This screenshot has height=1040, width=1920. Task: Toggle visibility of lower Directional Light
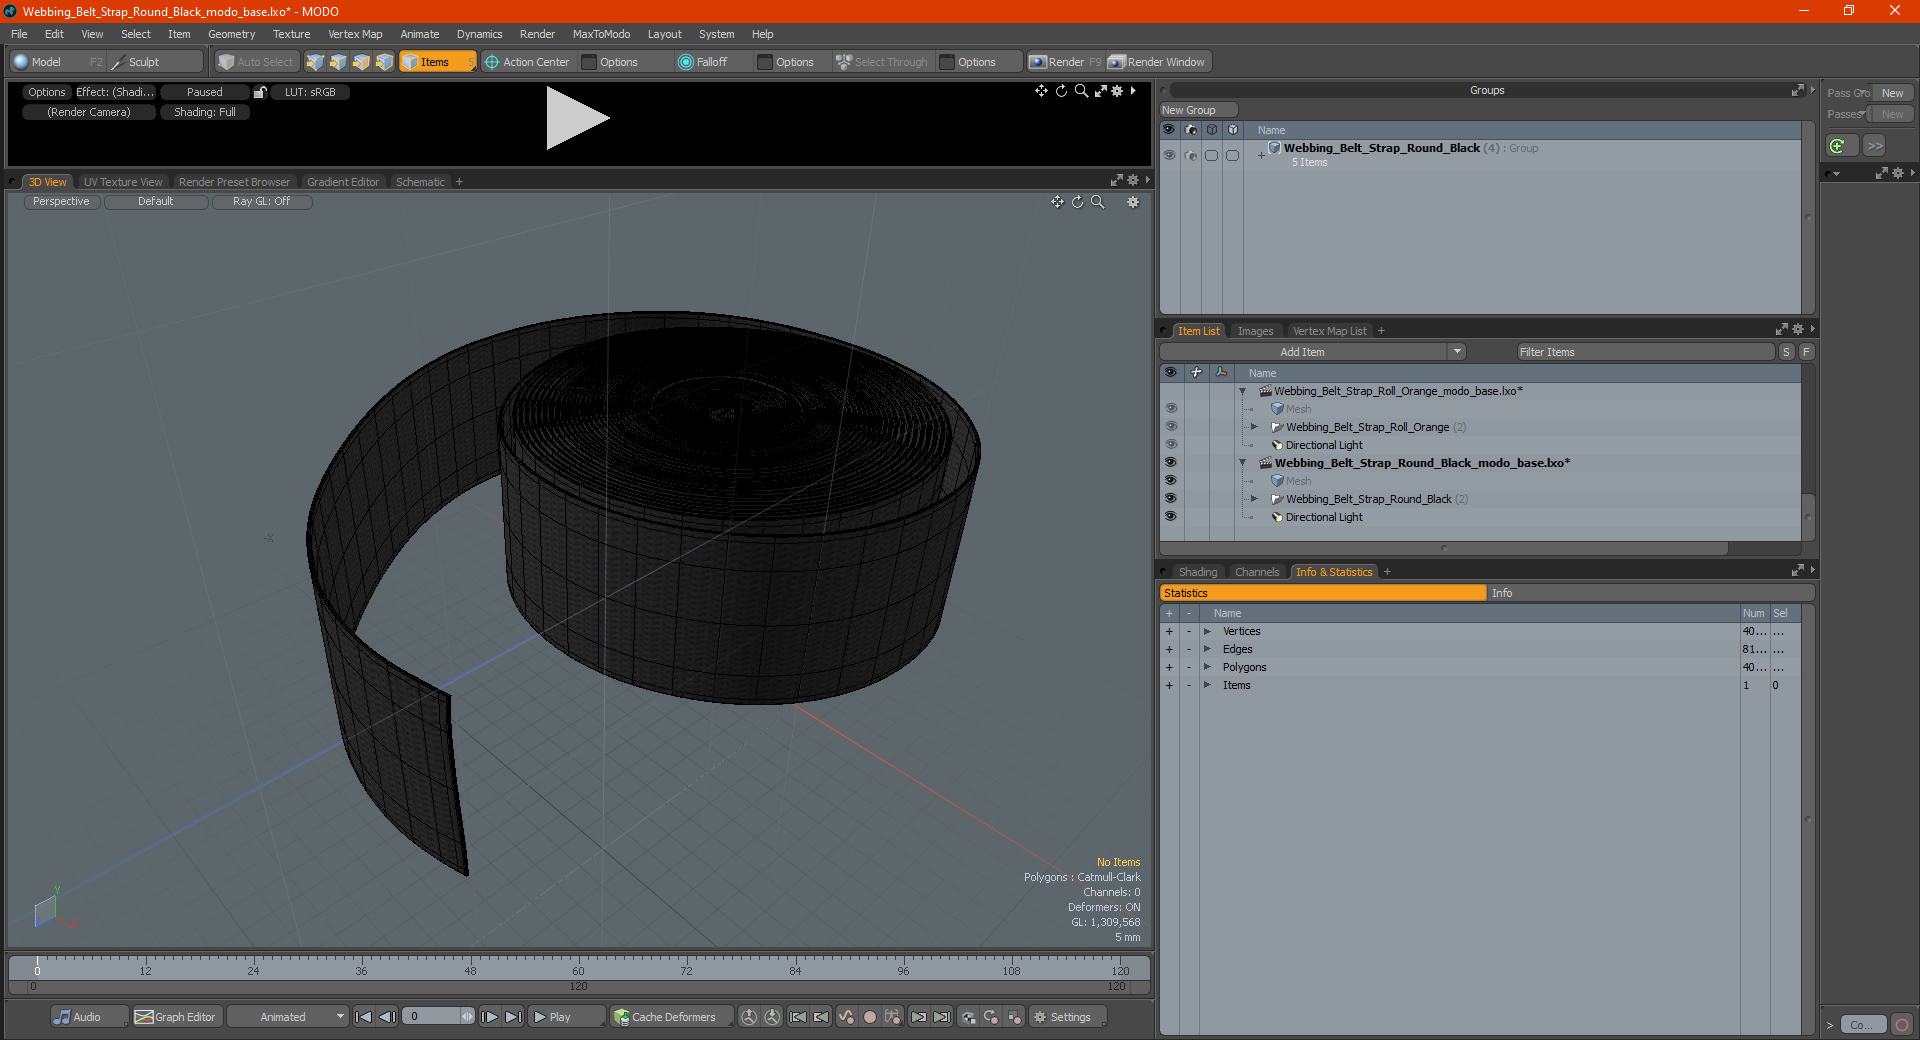1171,517
